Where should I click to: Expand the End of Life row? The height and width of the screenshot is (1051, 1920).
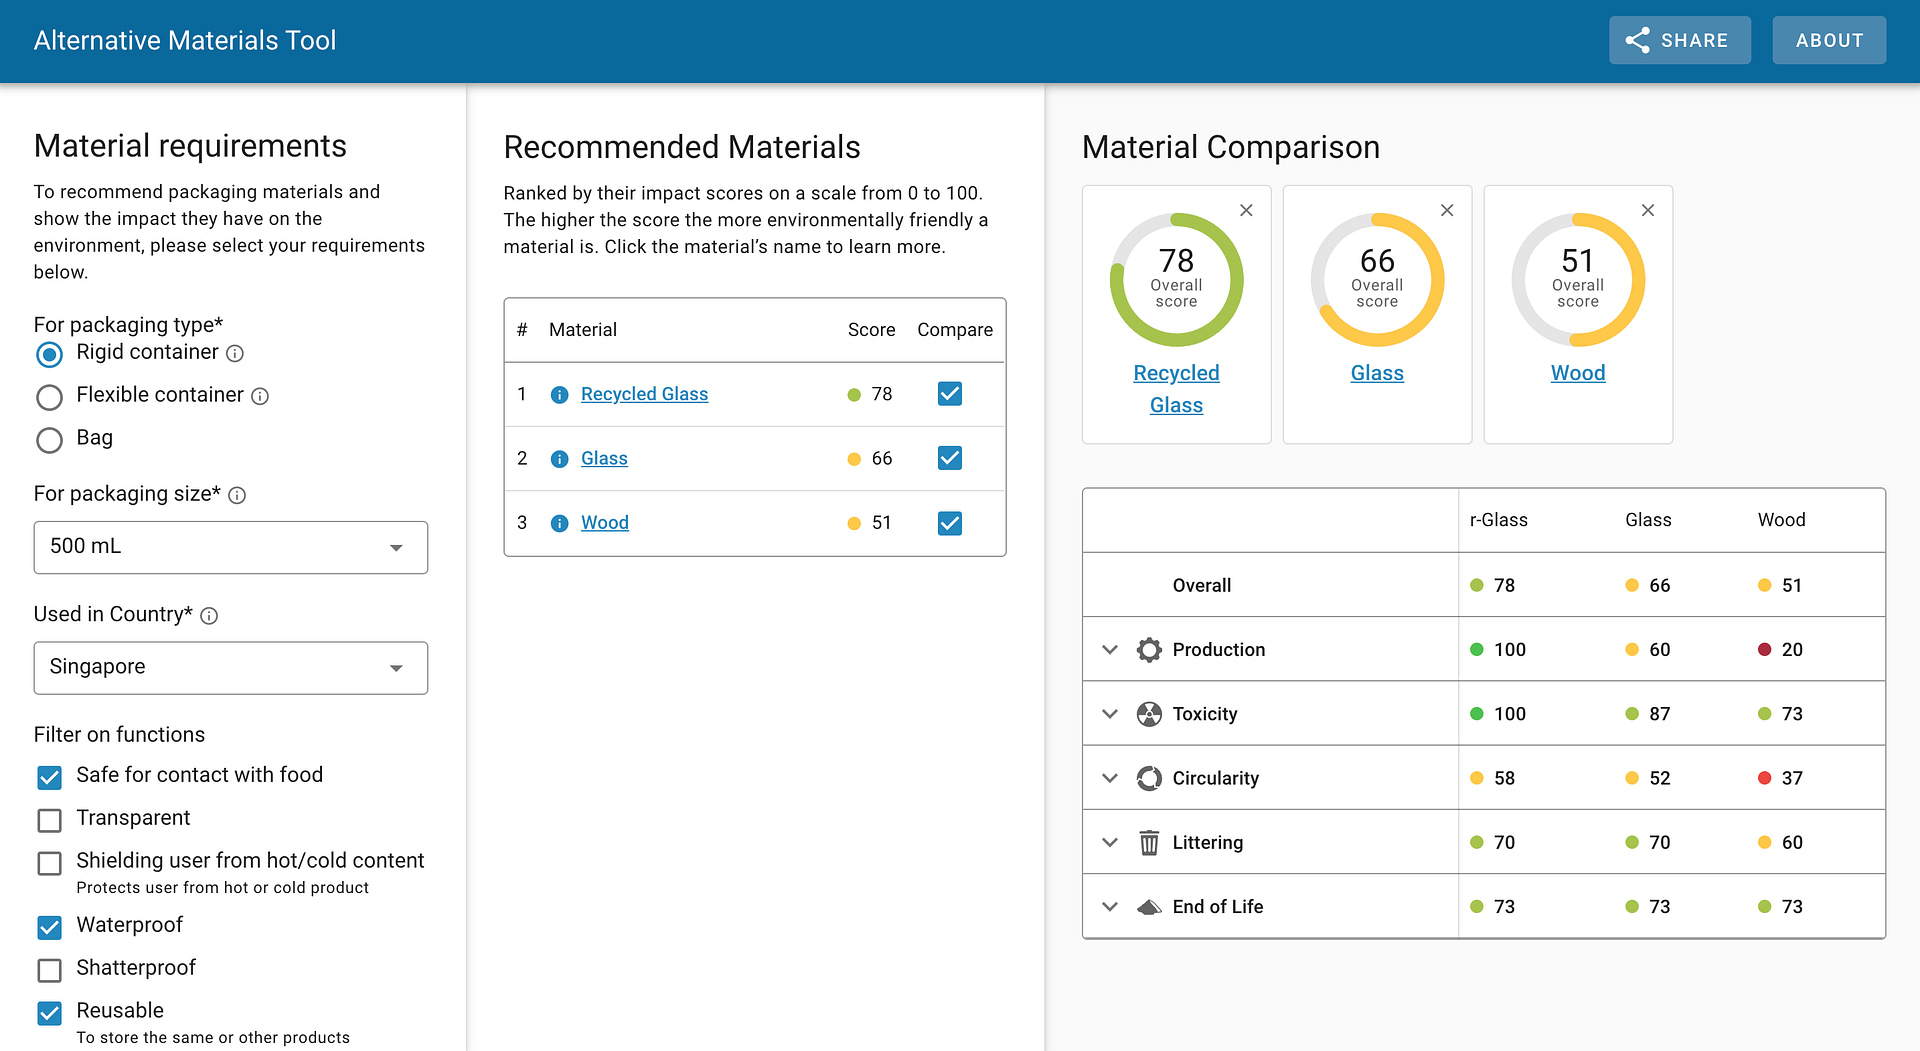[1109, 907]
